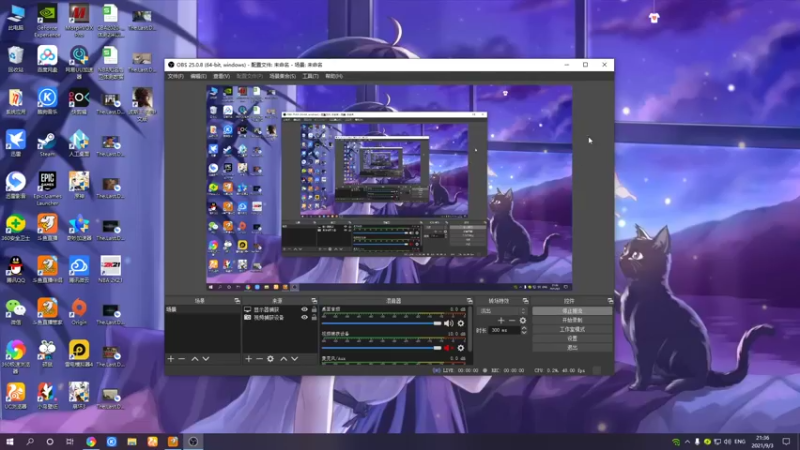Open the NBA 2K21 desktop shortcut
Viewport: 800px width, 450px height.
pyautogui.click(x=110, y=269)
